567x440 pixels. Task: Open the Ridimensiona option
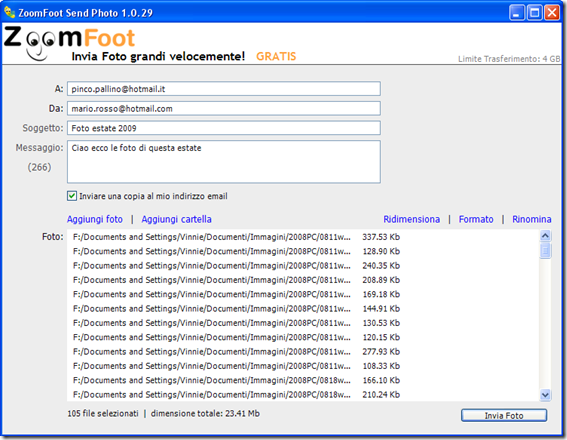[412, 219]
